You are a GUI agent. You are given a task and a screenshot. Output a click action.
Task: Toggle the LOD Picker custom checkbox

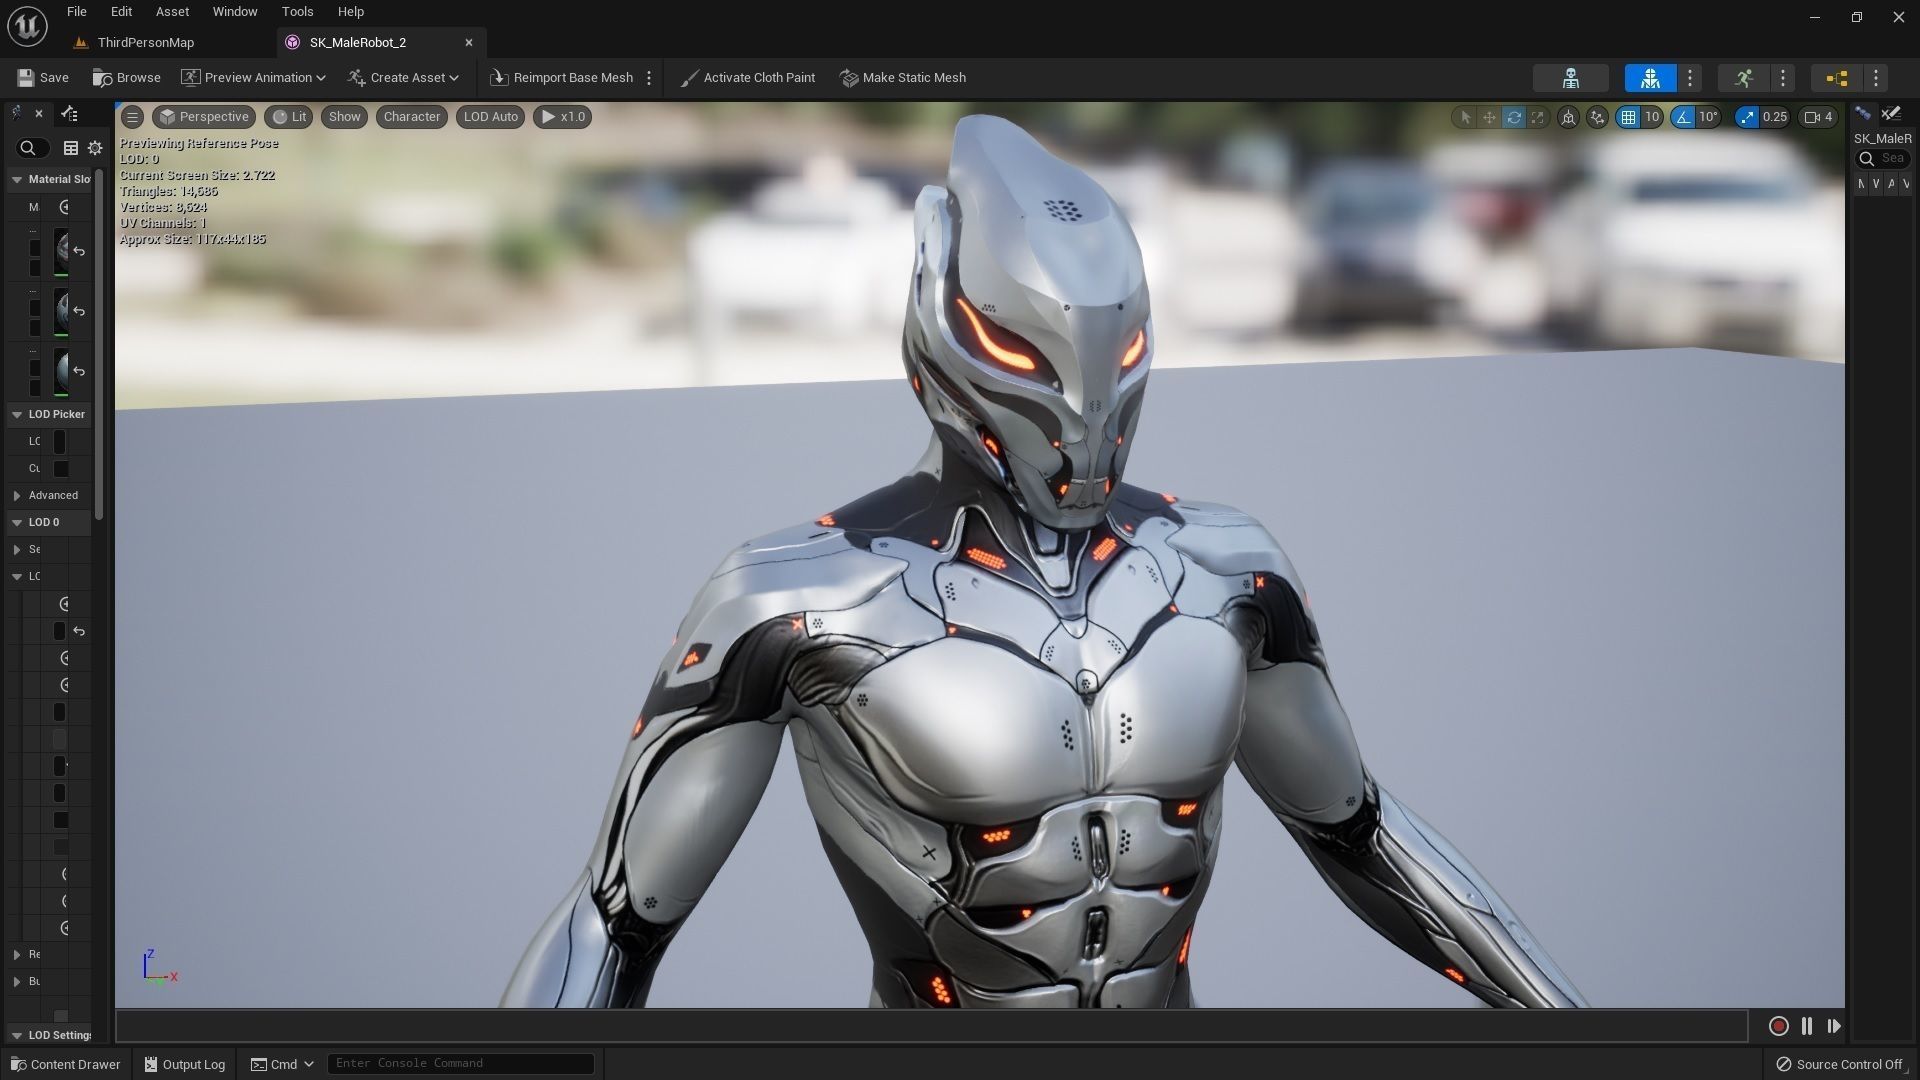pos(61,468)
